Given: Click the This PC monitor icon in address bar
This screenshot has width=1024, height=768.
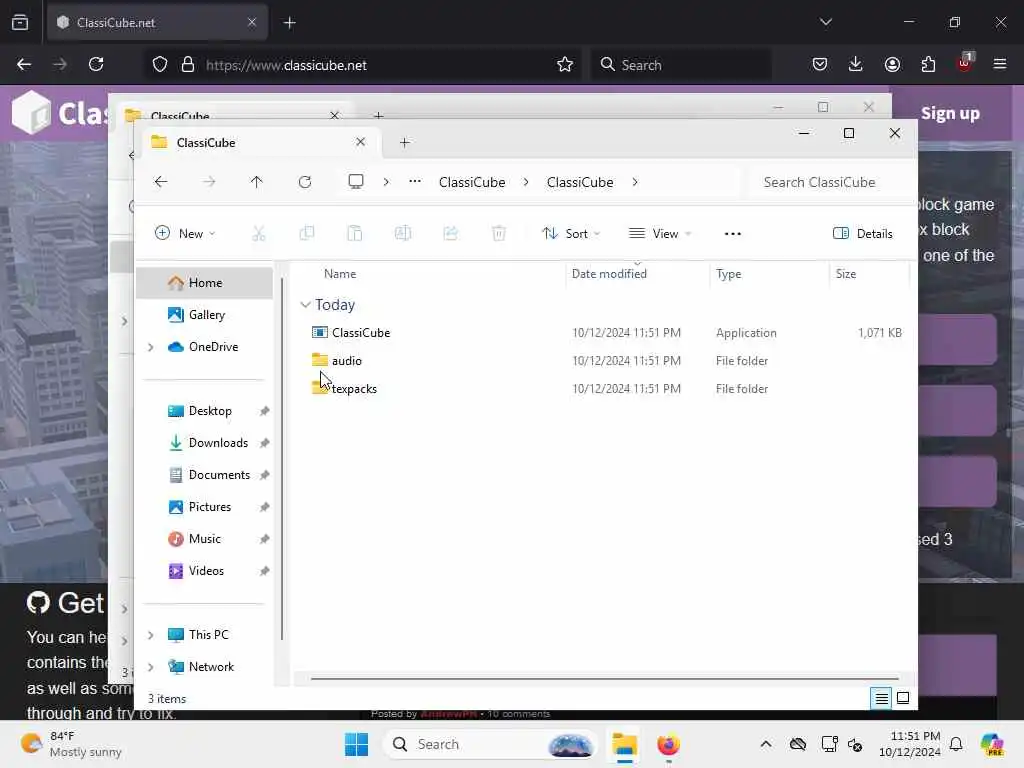Looking at the screenshot, I should (356, 182).
